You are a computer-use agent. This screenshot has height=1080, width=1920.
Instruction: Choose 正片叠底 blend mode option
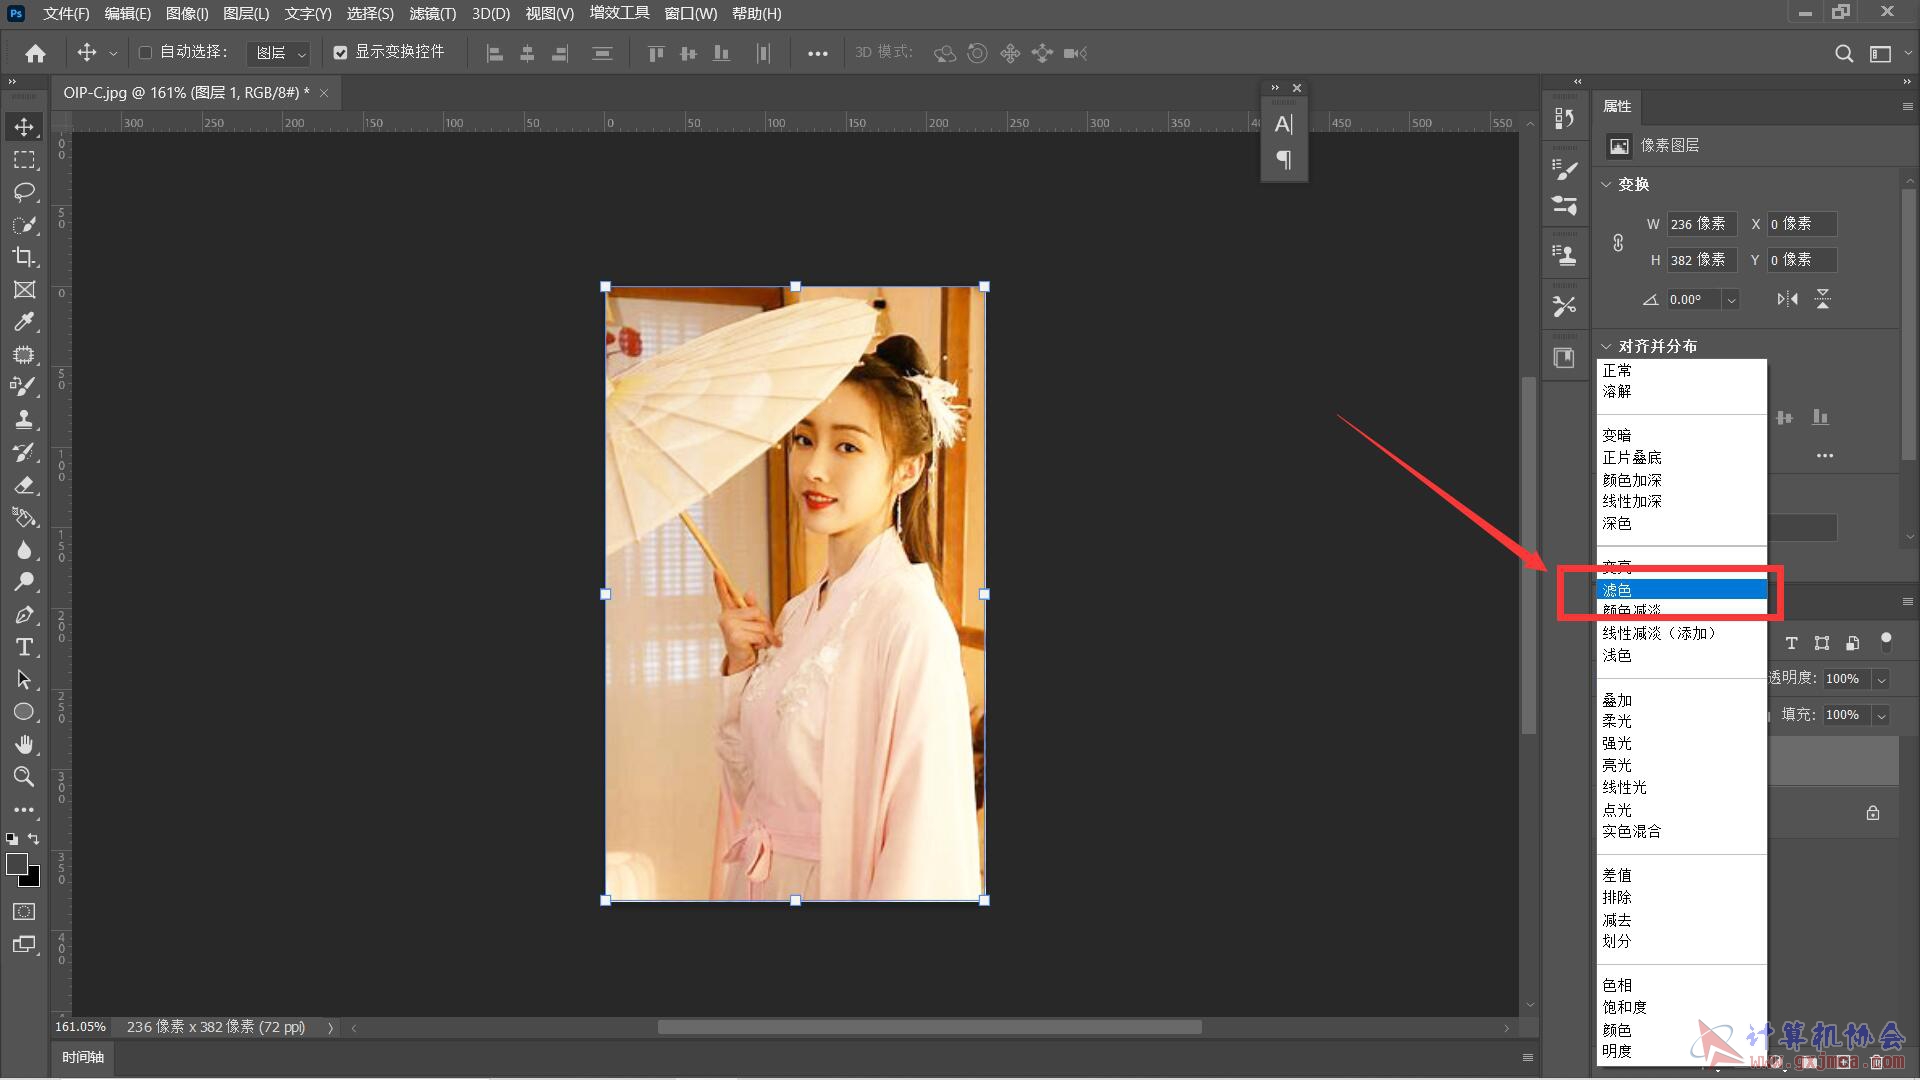pos(1632,457)
